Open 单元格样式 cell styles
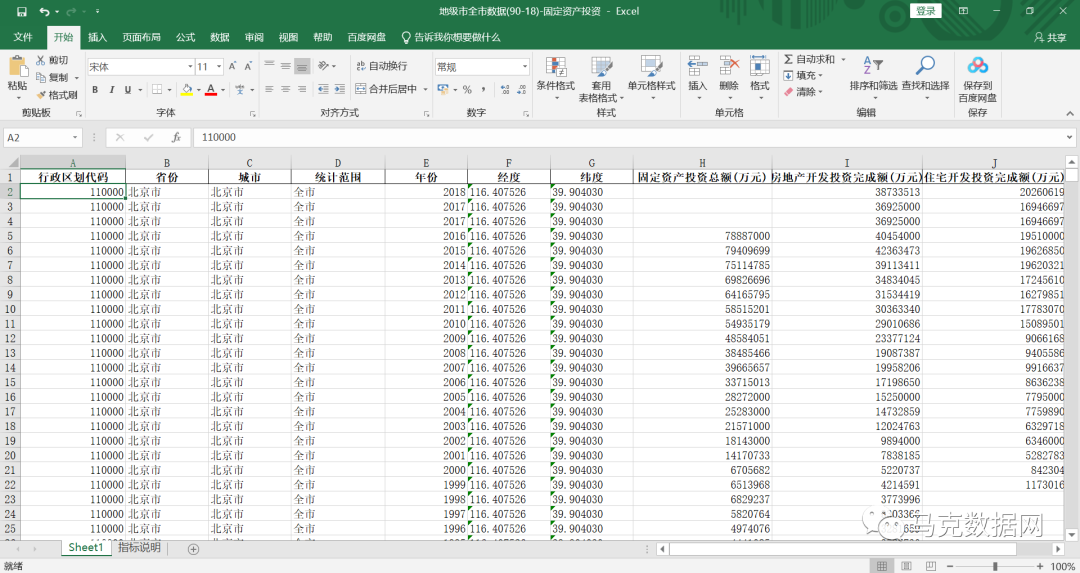 [x=651, y=78]
